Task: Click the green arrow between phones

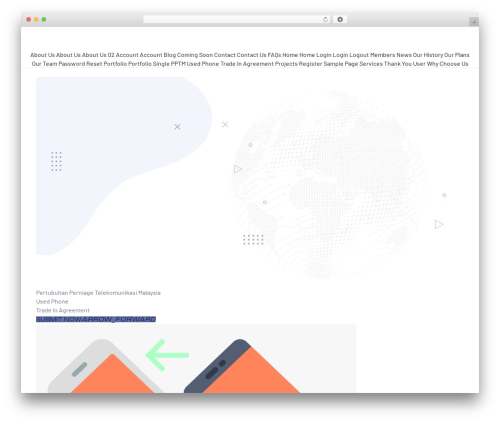Action: point(167,355)
